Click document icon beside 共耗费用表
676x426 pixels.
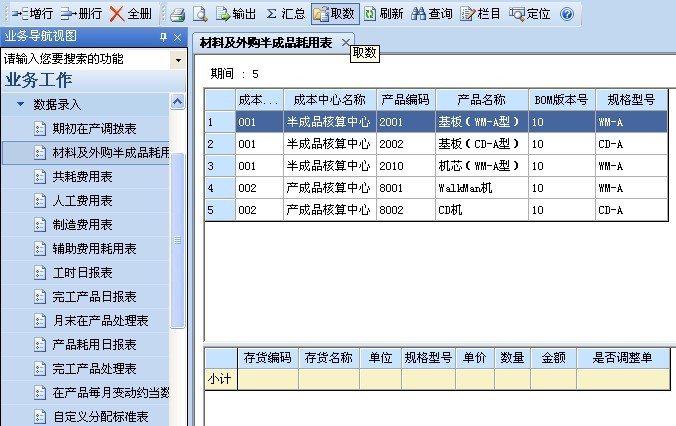click(x=40, y=177)
